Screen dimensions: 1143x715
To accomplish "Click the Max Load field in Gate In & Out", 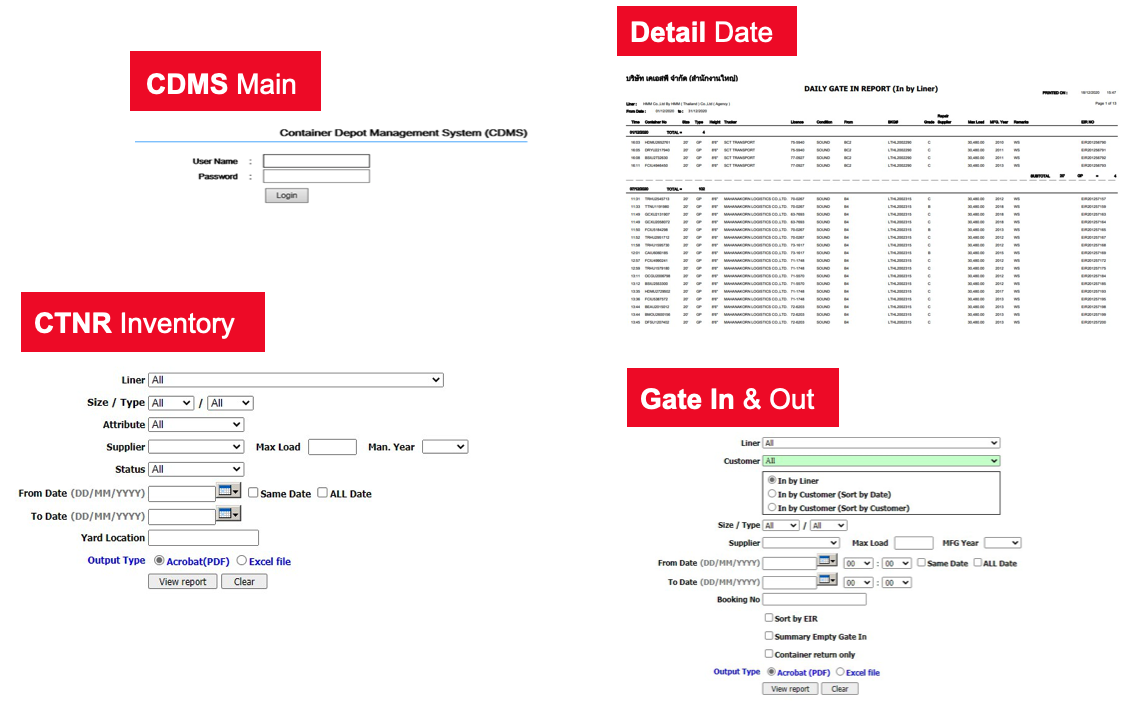I will 914,543.
